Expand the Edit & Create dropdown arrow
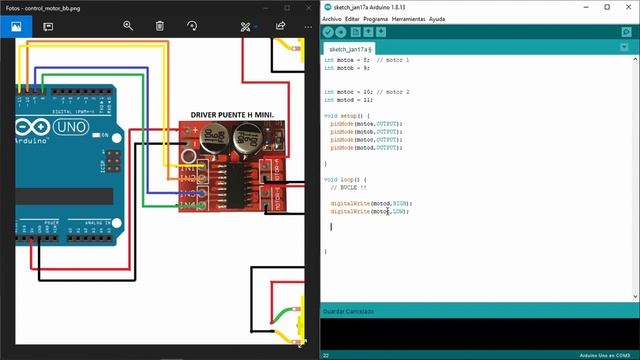Image resolution: width=640 pixels, height=360 pixels. click(x=256, y=27)
